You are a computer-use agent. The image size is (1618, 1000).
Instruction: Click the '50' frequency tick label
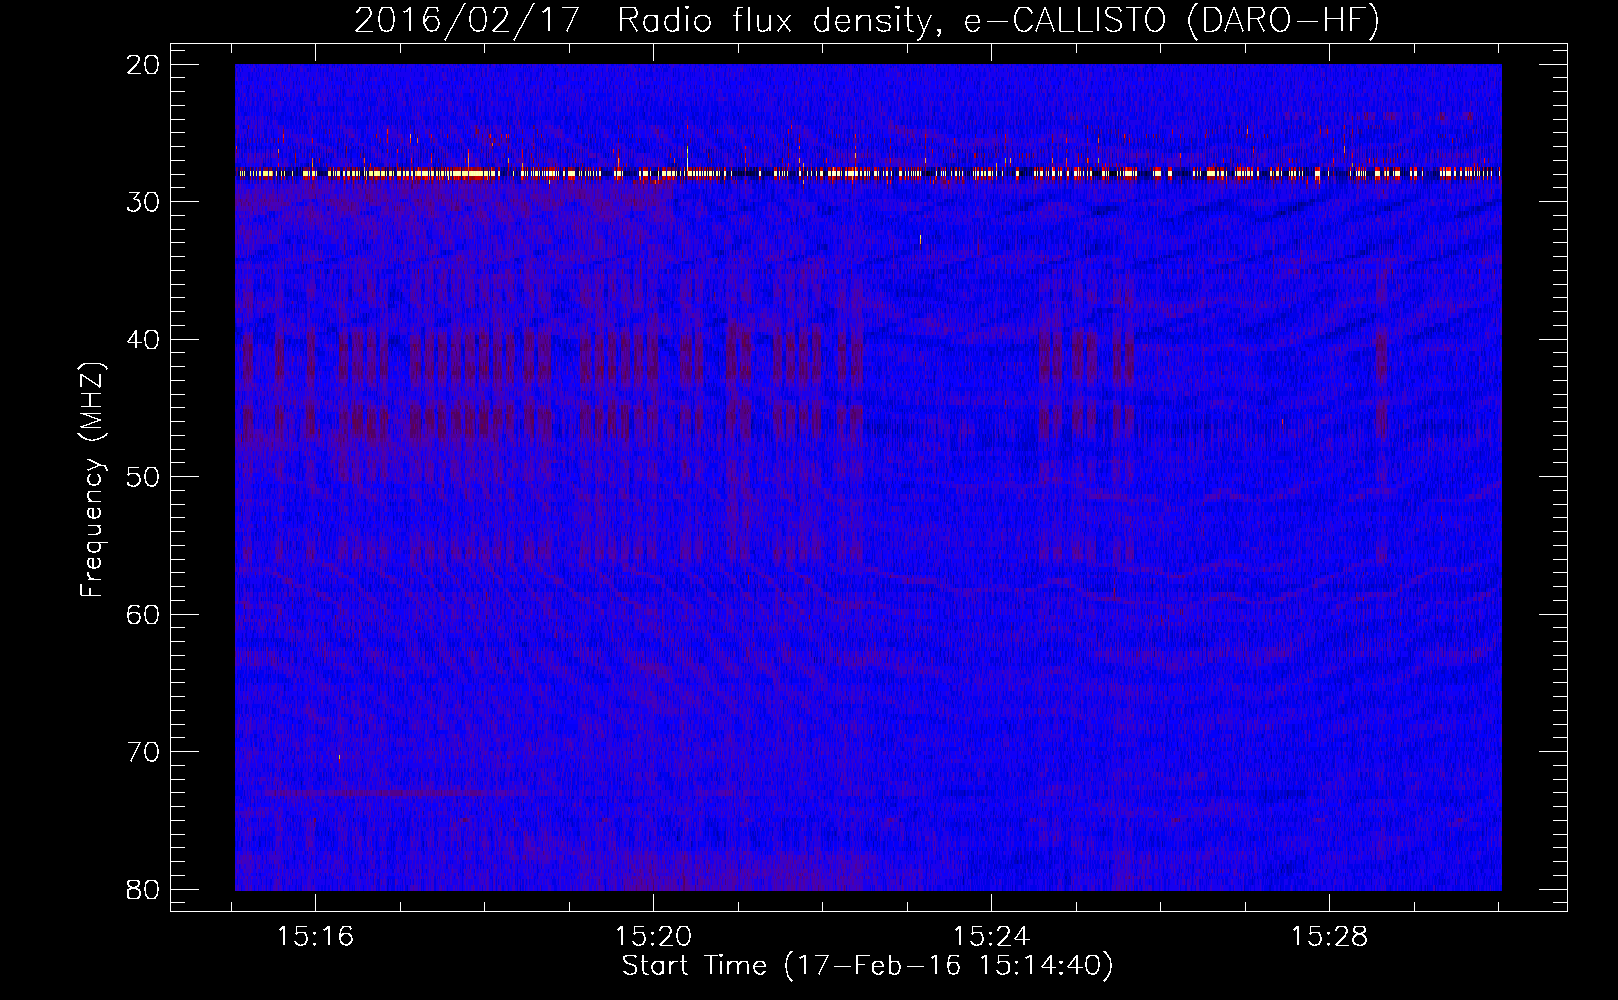pyautogui.click(x=144, y=477)
